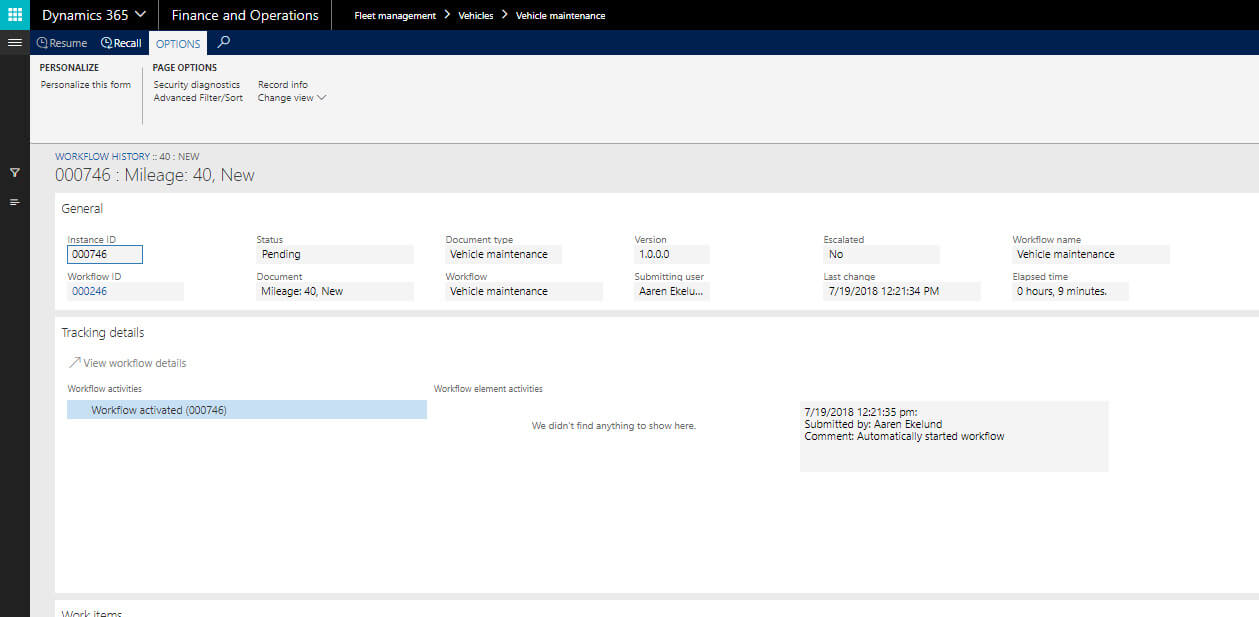Click View workflow details
The width and height of the screenshot is (1259, 617).
click(x=127, y=363)
